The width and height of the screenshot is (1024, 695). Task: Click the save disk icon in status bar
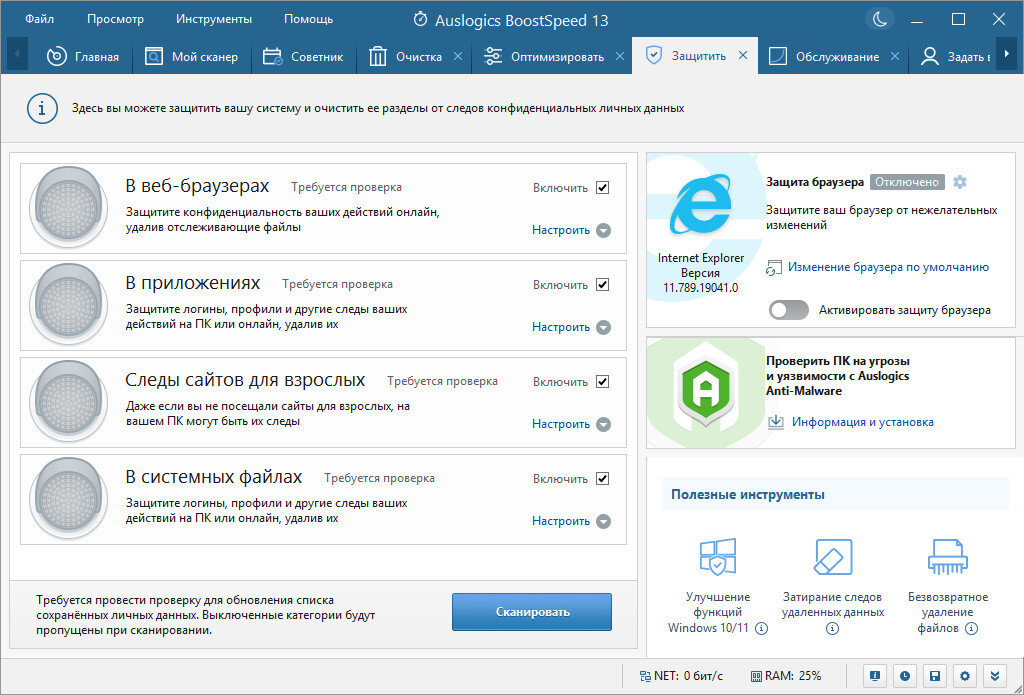click(935, 676)
